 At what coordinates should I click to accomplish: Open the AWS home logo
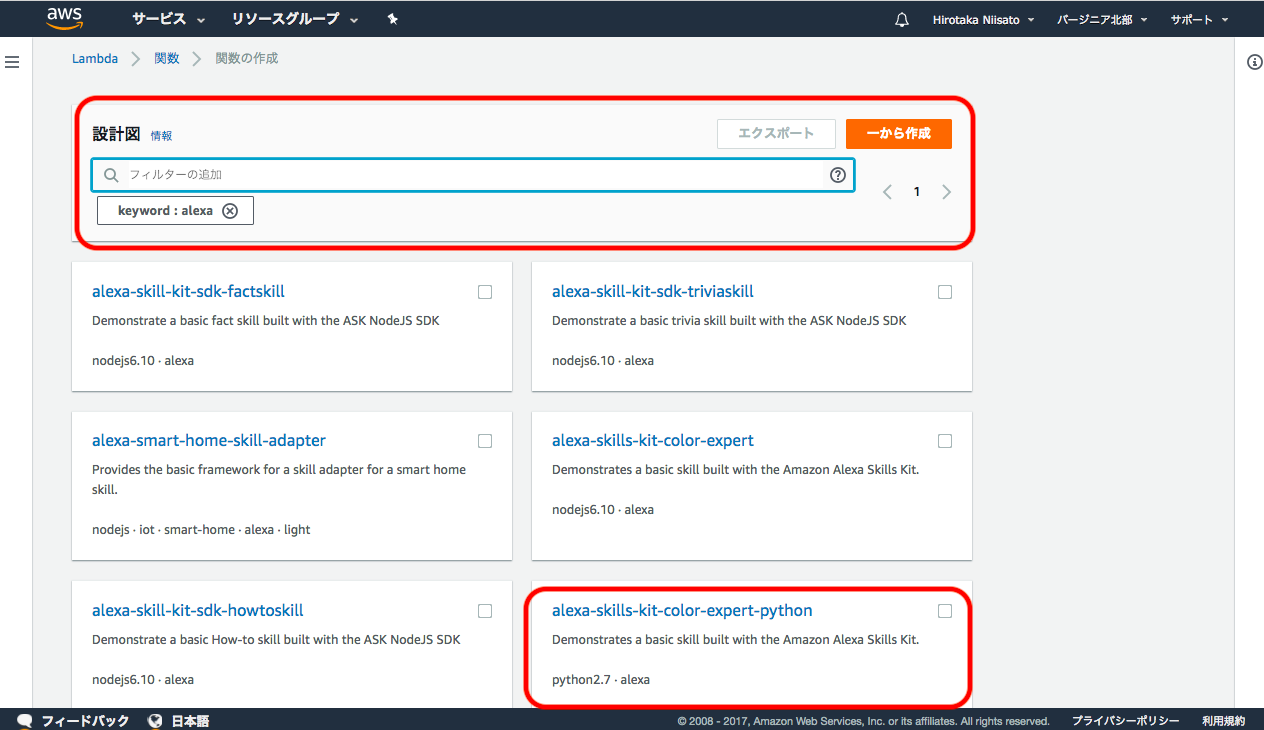pos(64,18)
